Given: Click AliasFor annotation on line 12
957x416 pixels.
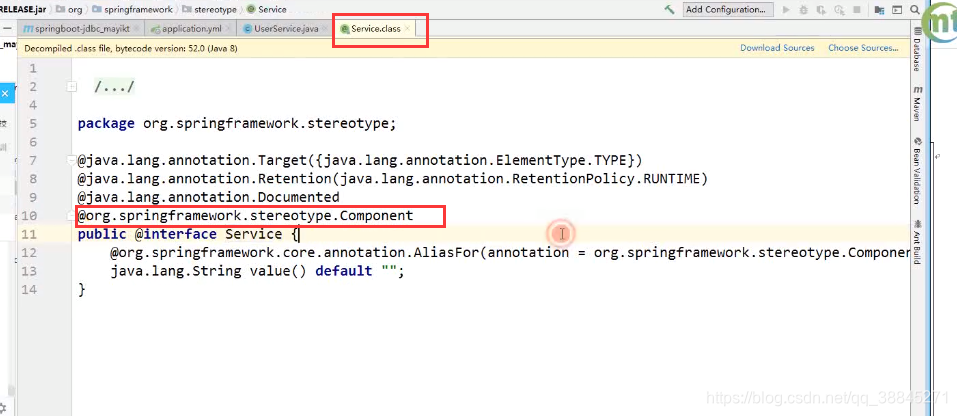Looking at the screenshot, I should [510, 253].
